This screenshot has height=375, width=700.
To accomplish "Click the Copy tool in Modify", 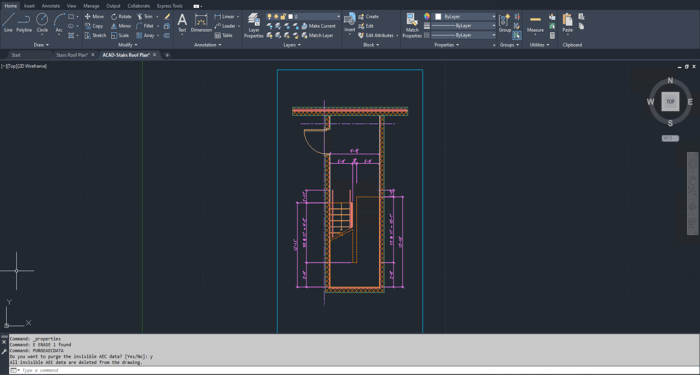I will pyautogui.click(x=94, y=26).
